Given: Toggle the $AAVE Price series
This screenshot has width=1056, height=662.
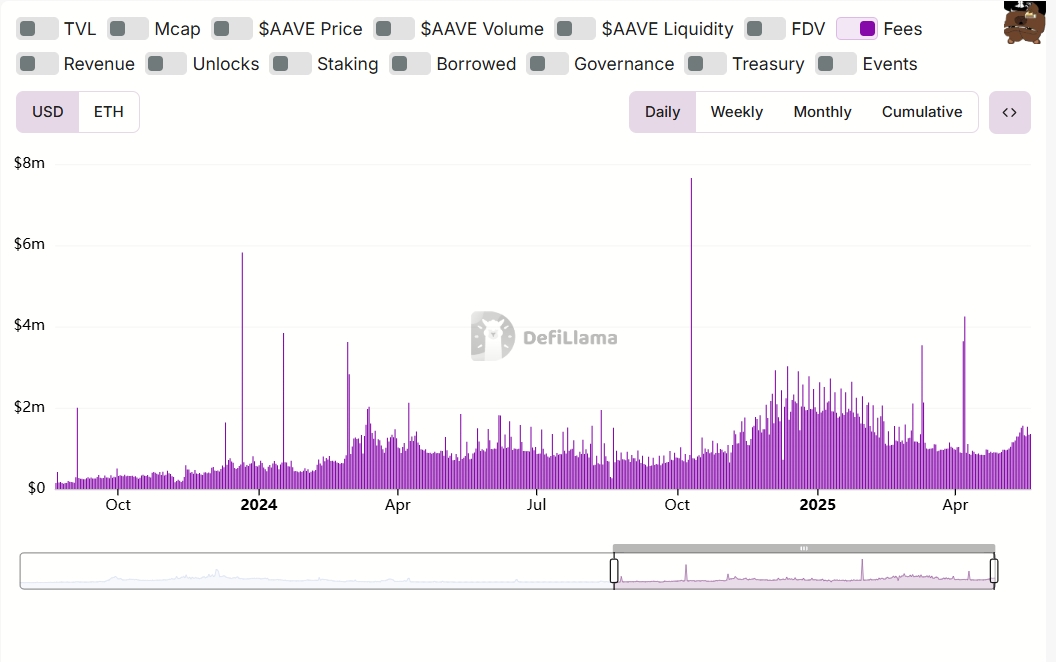Looking at the screenshot, I should click(232, 29).
